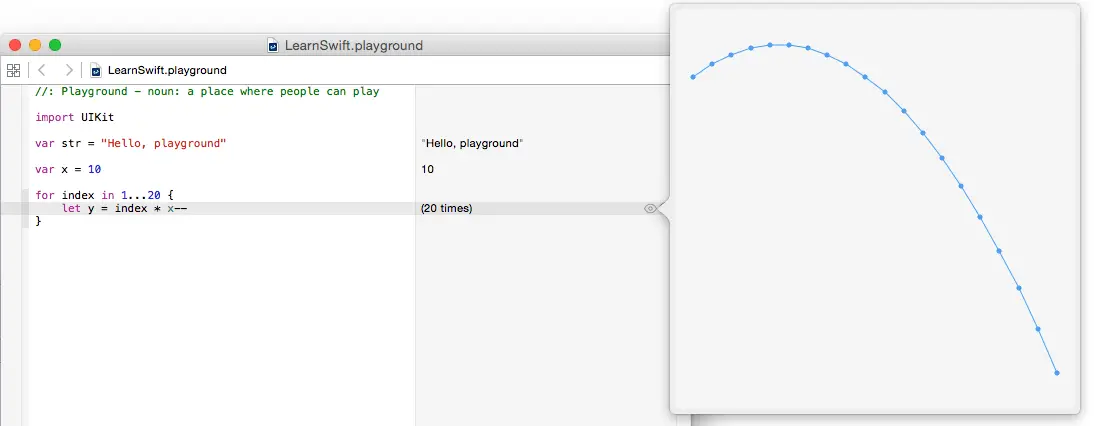Toggle Quick Look eye for the 20 times result
Image resolution: width=1094 pixels, height=426 pixels.
tap(650, 208)
